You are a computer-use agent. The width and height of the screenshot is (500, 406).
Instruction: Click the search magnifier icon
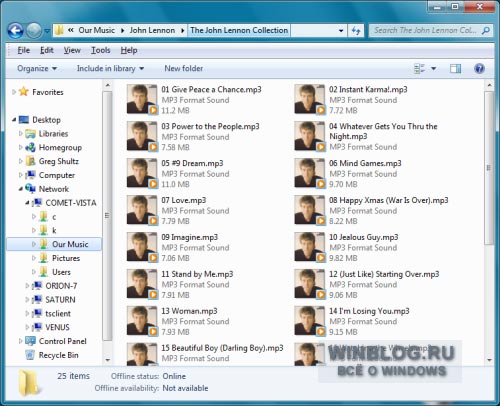(x=486, y=31)
